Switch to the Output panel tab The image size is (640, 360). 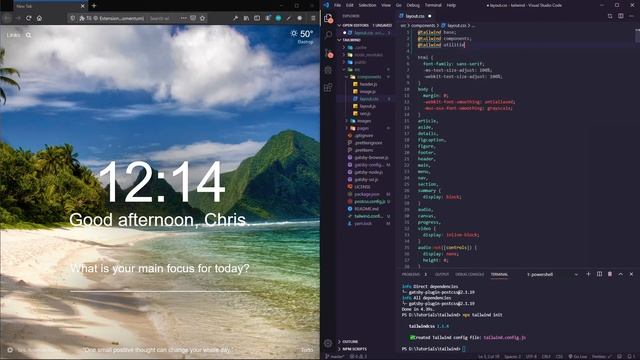coord(442,274)
